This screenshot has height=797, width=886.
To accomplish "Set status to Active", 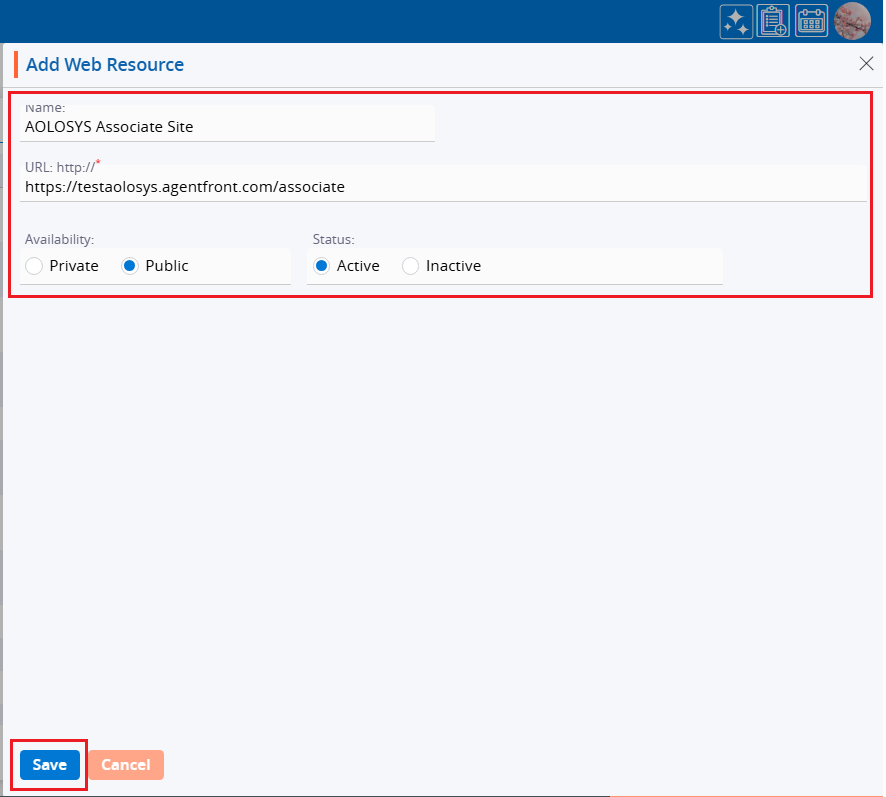I will point(322,266).
